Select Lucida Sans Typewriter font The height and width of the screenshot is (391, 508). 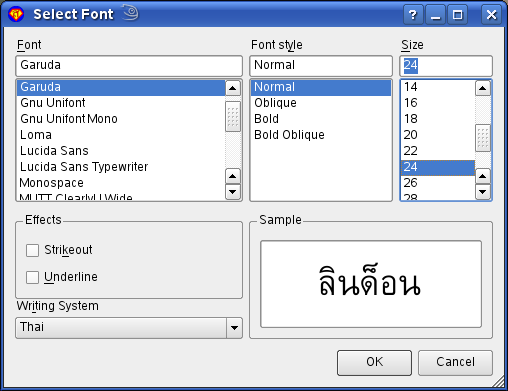pos(121,167)
